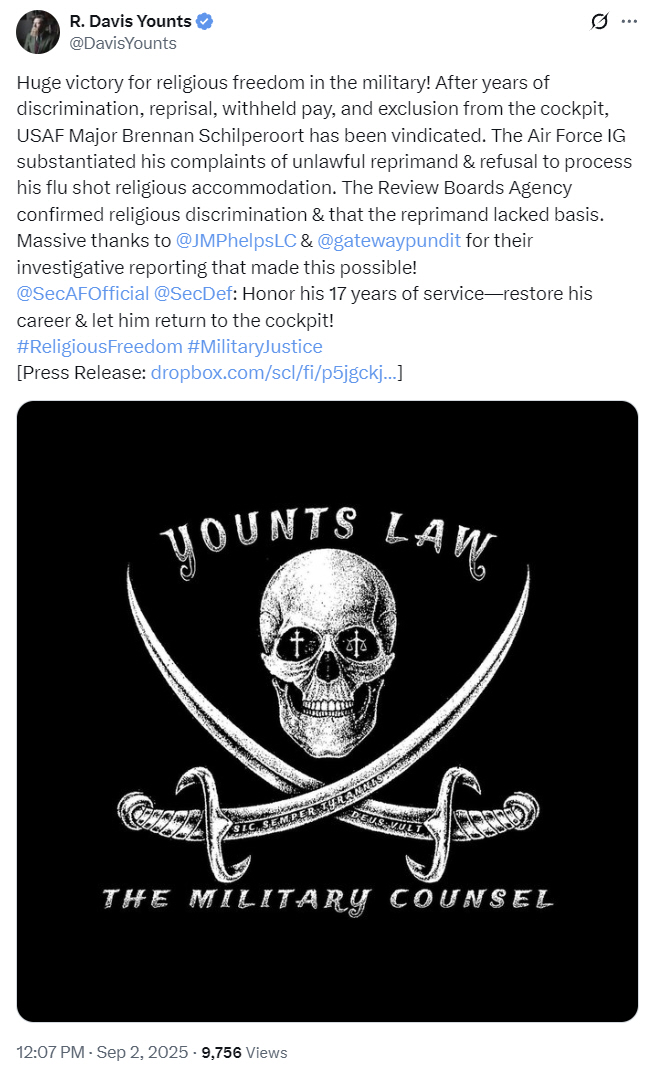Open the three-dot more options menu
The width and height of the screenshot is (651, 1068).
[629, 22]
